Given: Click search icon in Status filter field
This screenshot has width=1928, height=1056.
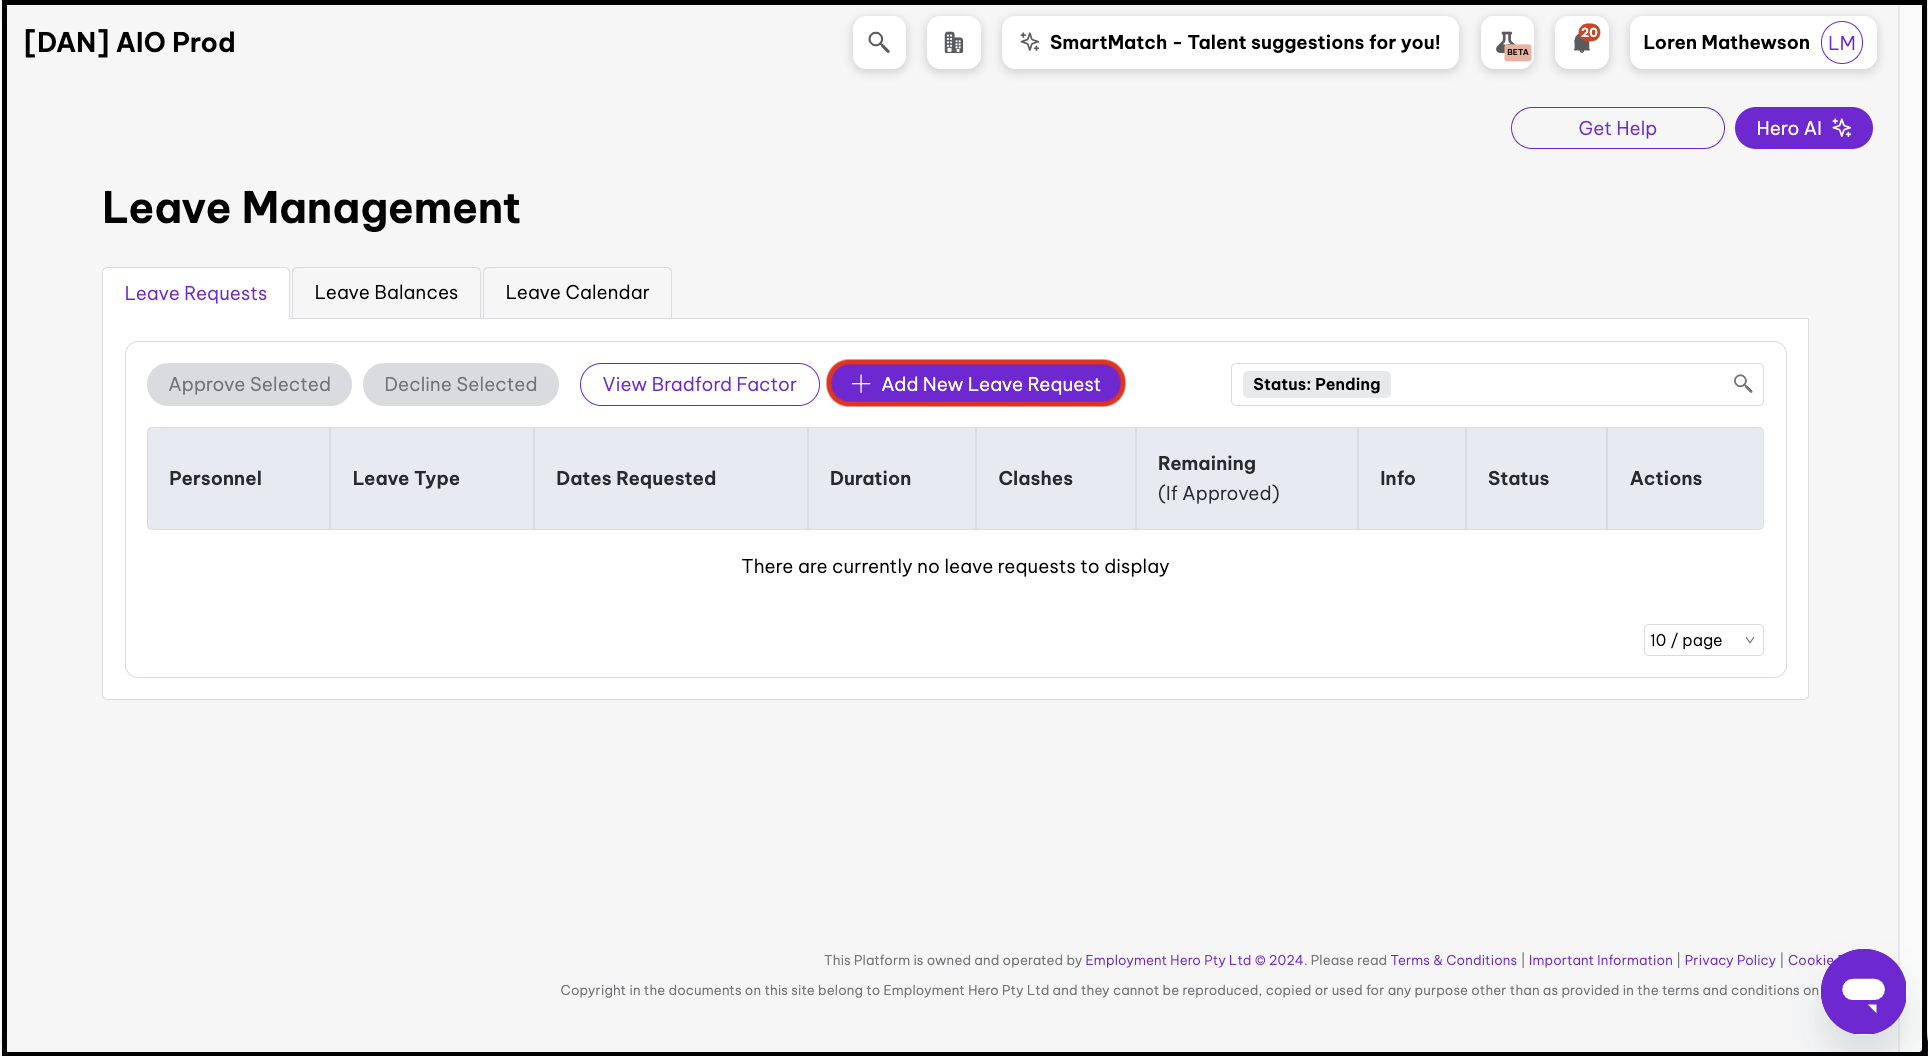Looking at the screenshot, I should pos(1742,384).
